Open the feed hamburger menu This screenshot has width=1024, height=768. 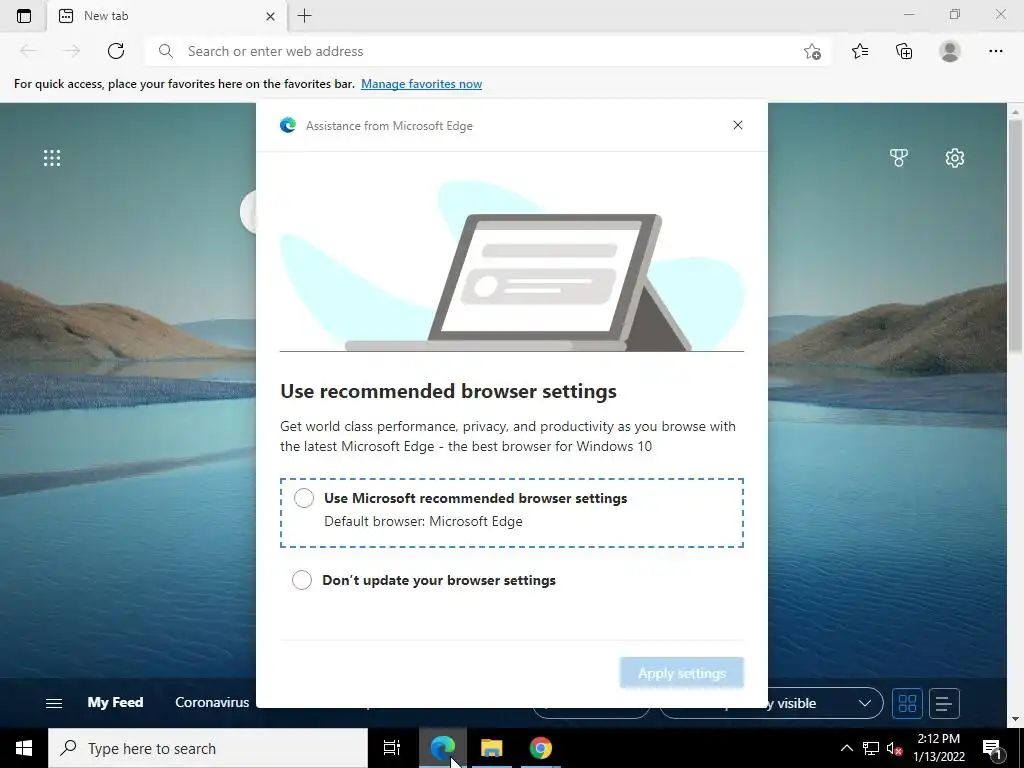pos(54,703)
